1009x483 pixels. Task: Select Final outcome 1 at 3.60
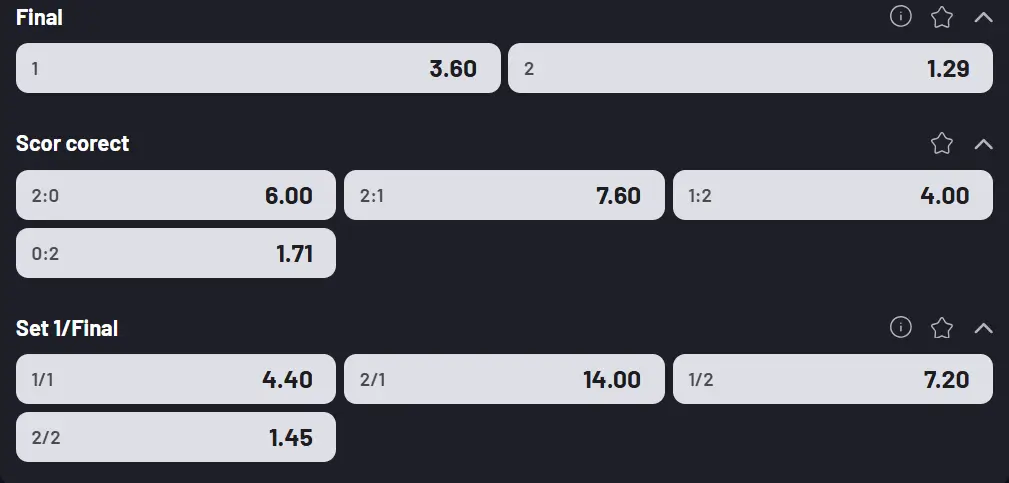(x=258, y=68)
